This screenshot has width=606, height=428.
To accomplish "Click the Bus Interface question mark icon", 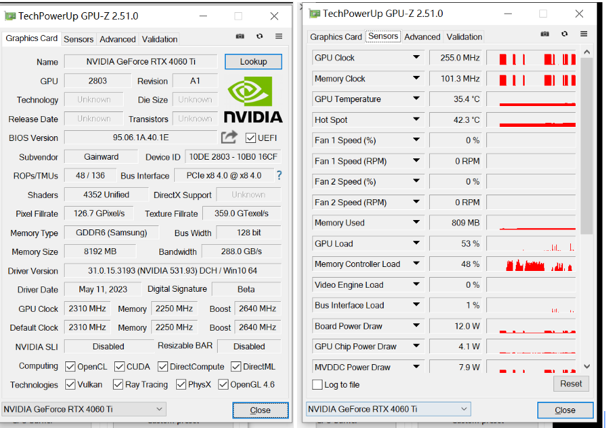I will coord(279,176).
